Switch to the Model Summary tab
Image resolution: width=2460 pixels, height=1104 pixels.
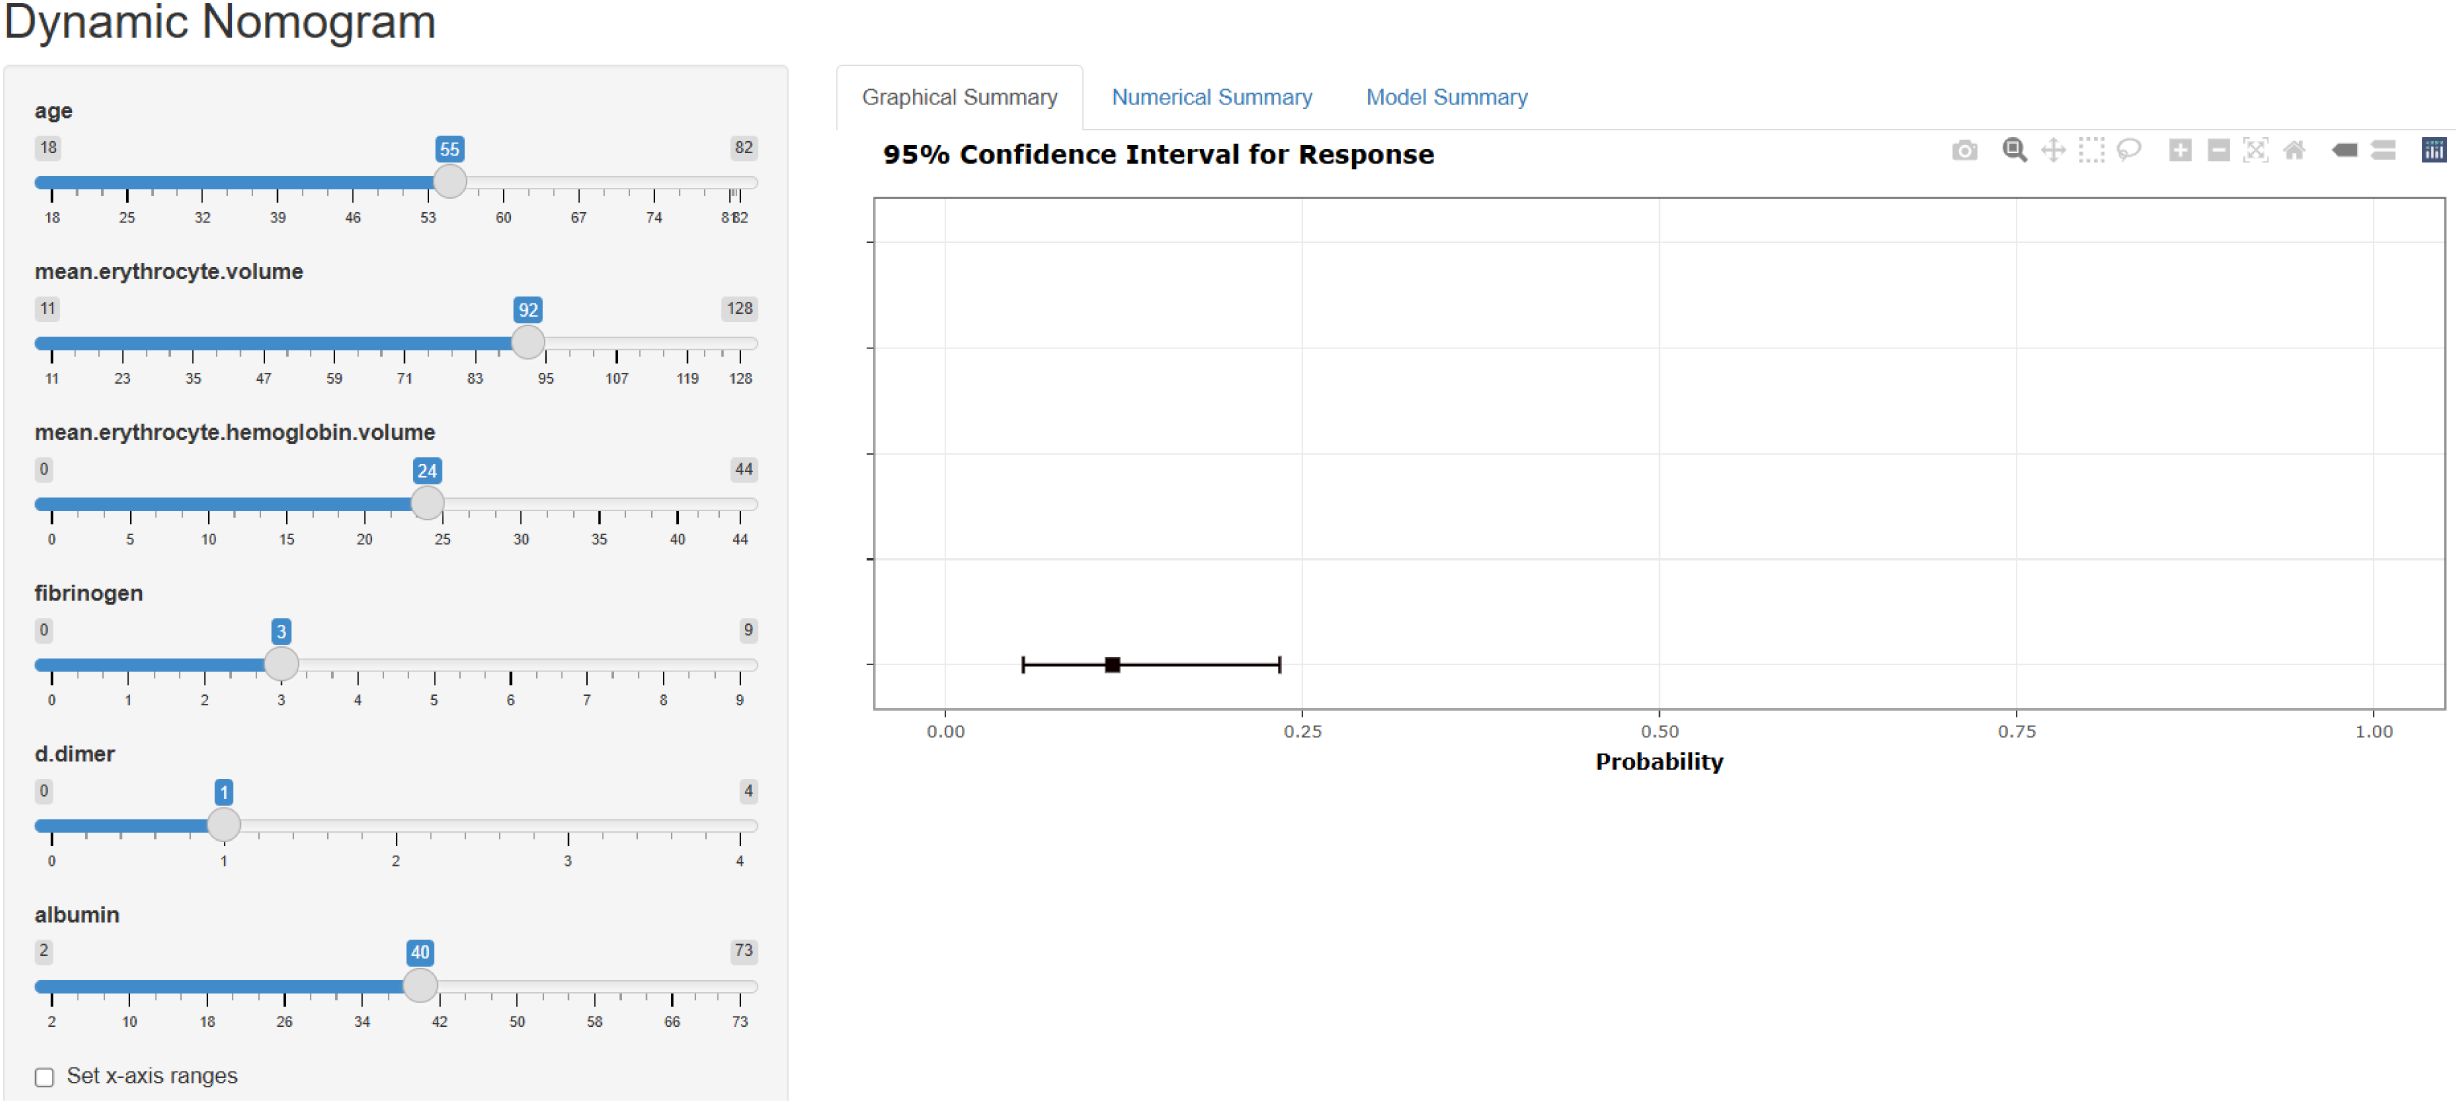coord(1447,97)
